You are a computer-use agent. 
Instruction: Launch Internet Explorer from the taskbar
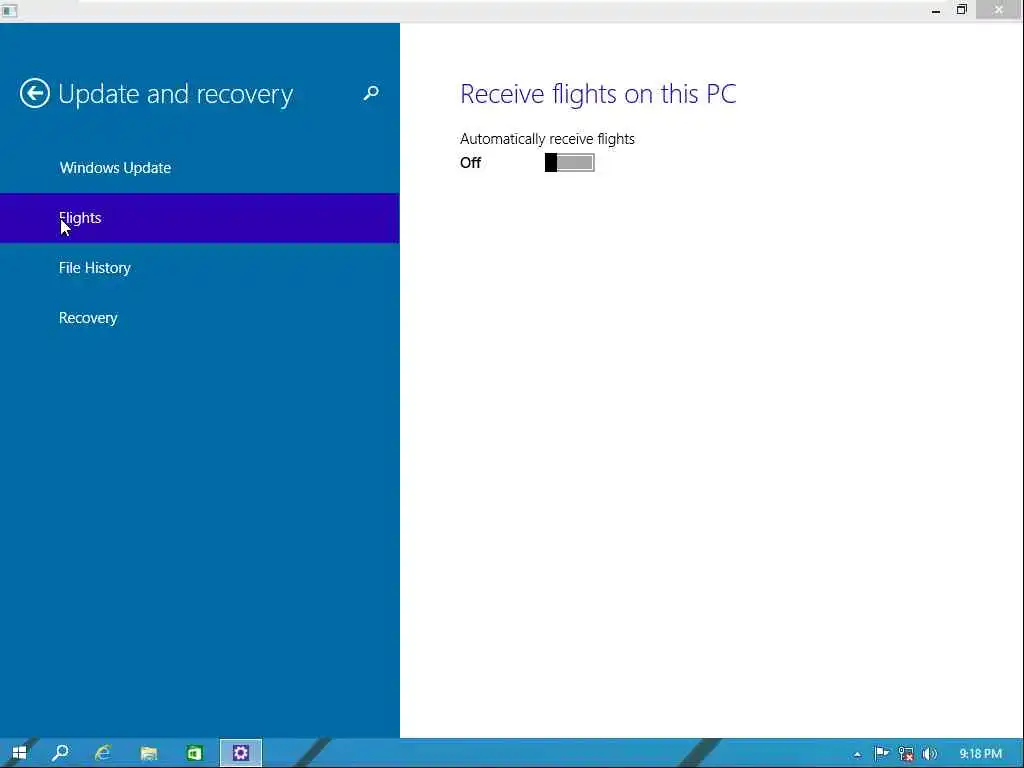(x=103, y=753)
